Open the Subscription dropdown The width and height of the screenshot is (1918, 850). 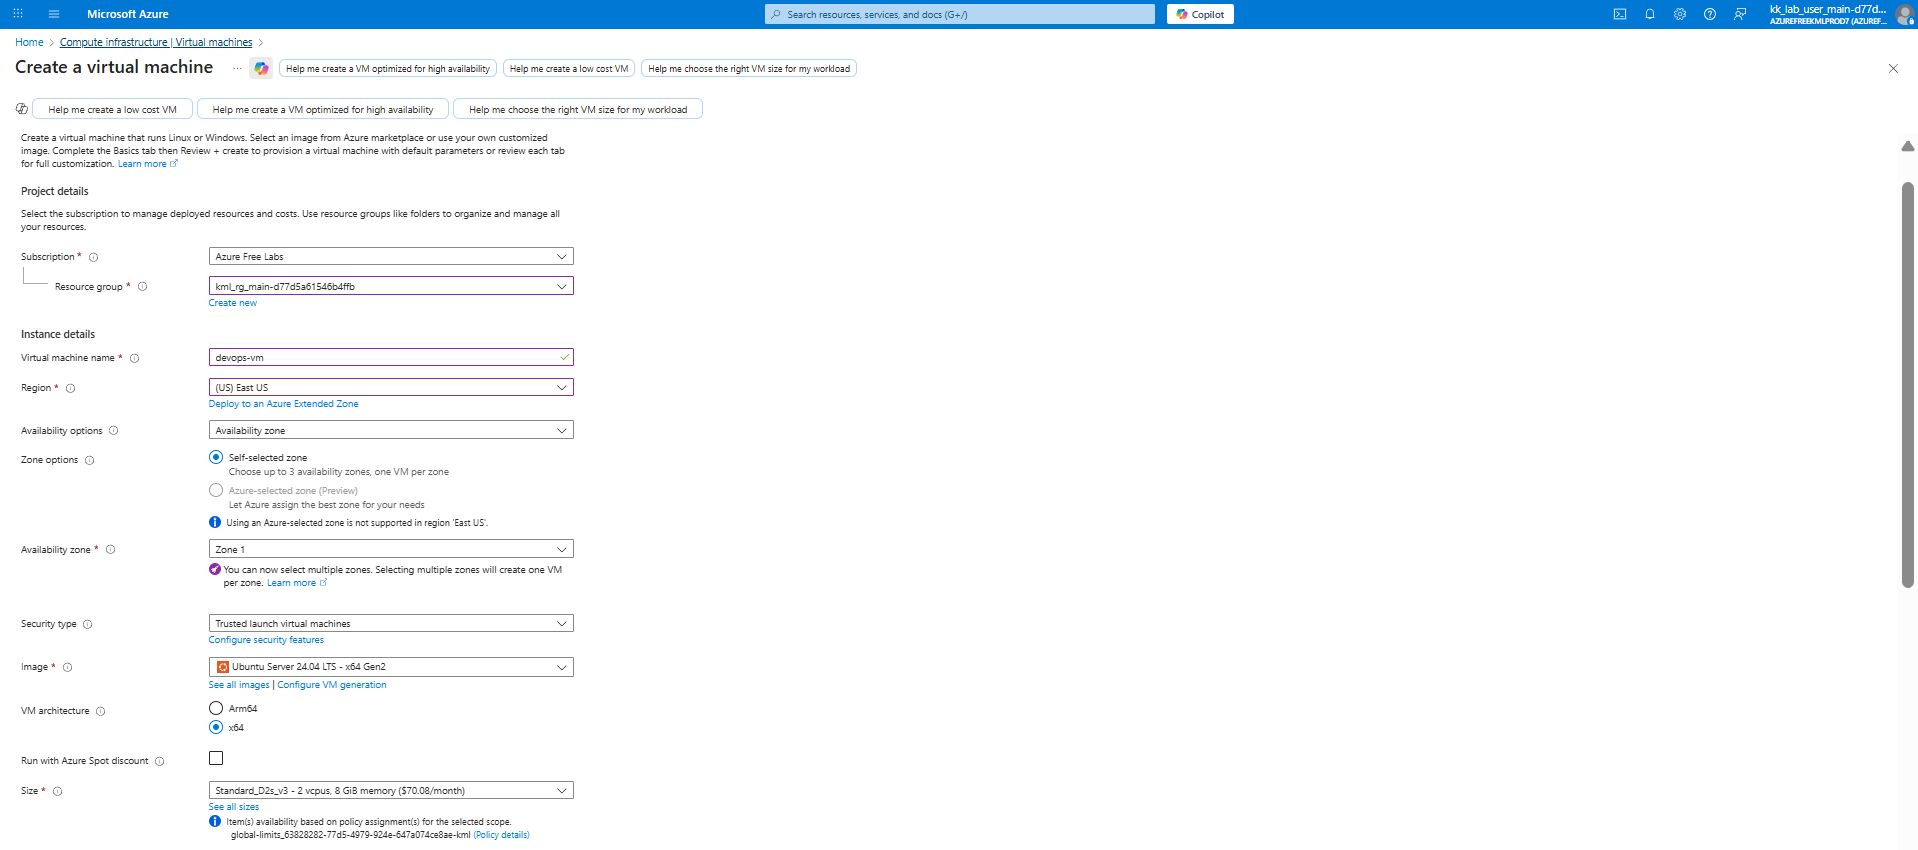click(x=391, y=257)
